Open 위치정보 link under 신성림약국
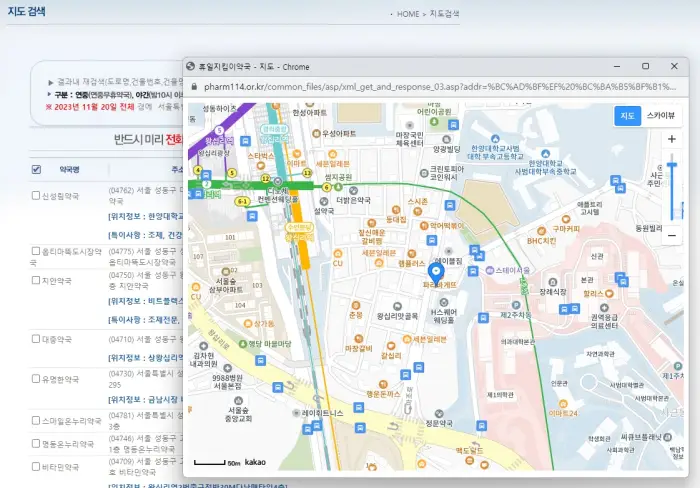700x488 pixels. tap(146, 217)
